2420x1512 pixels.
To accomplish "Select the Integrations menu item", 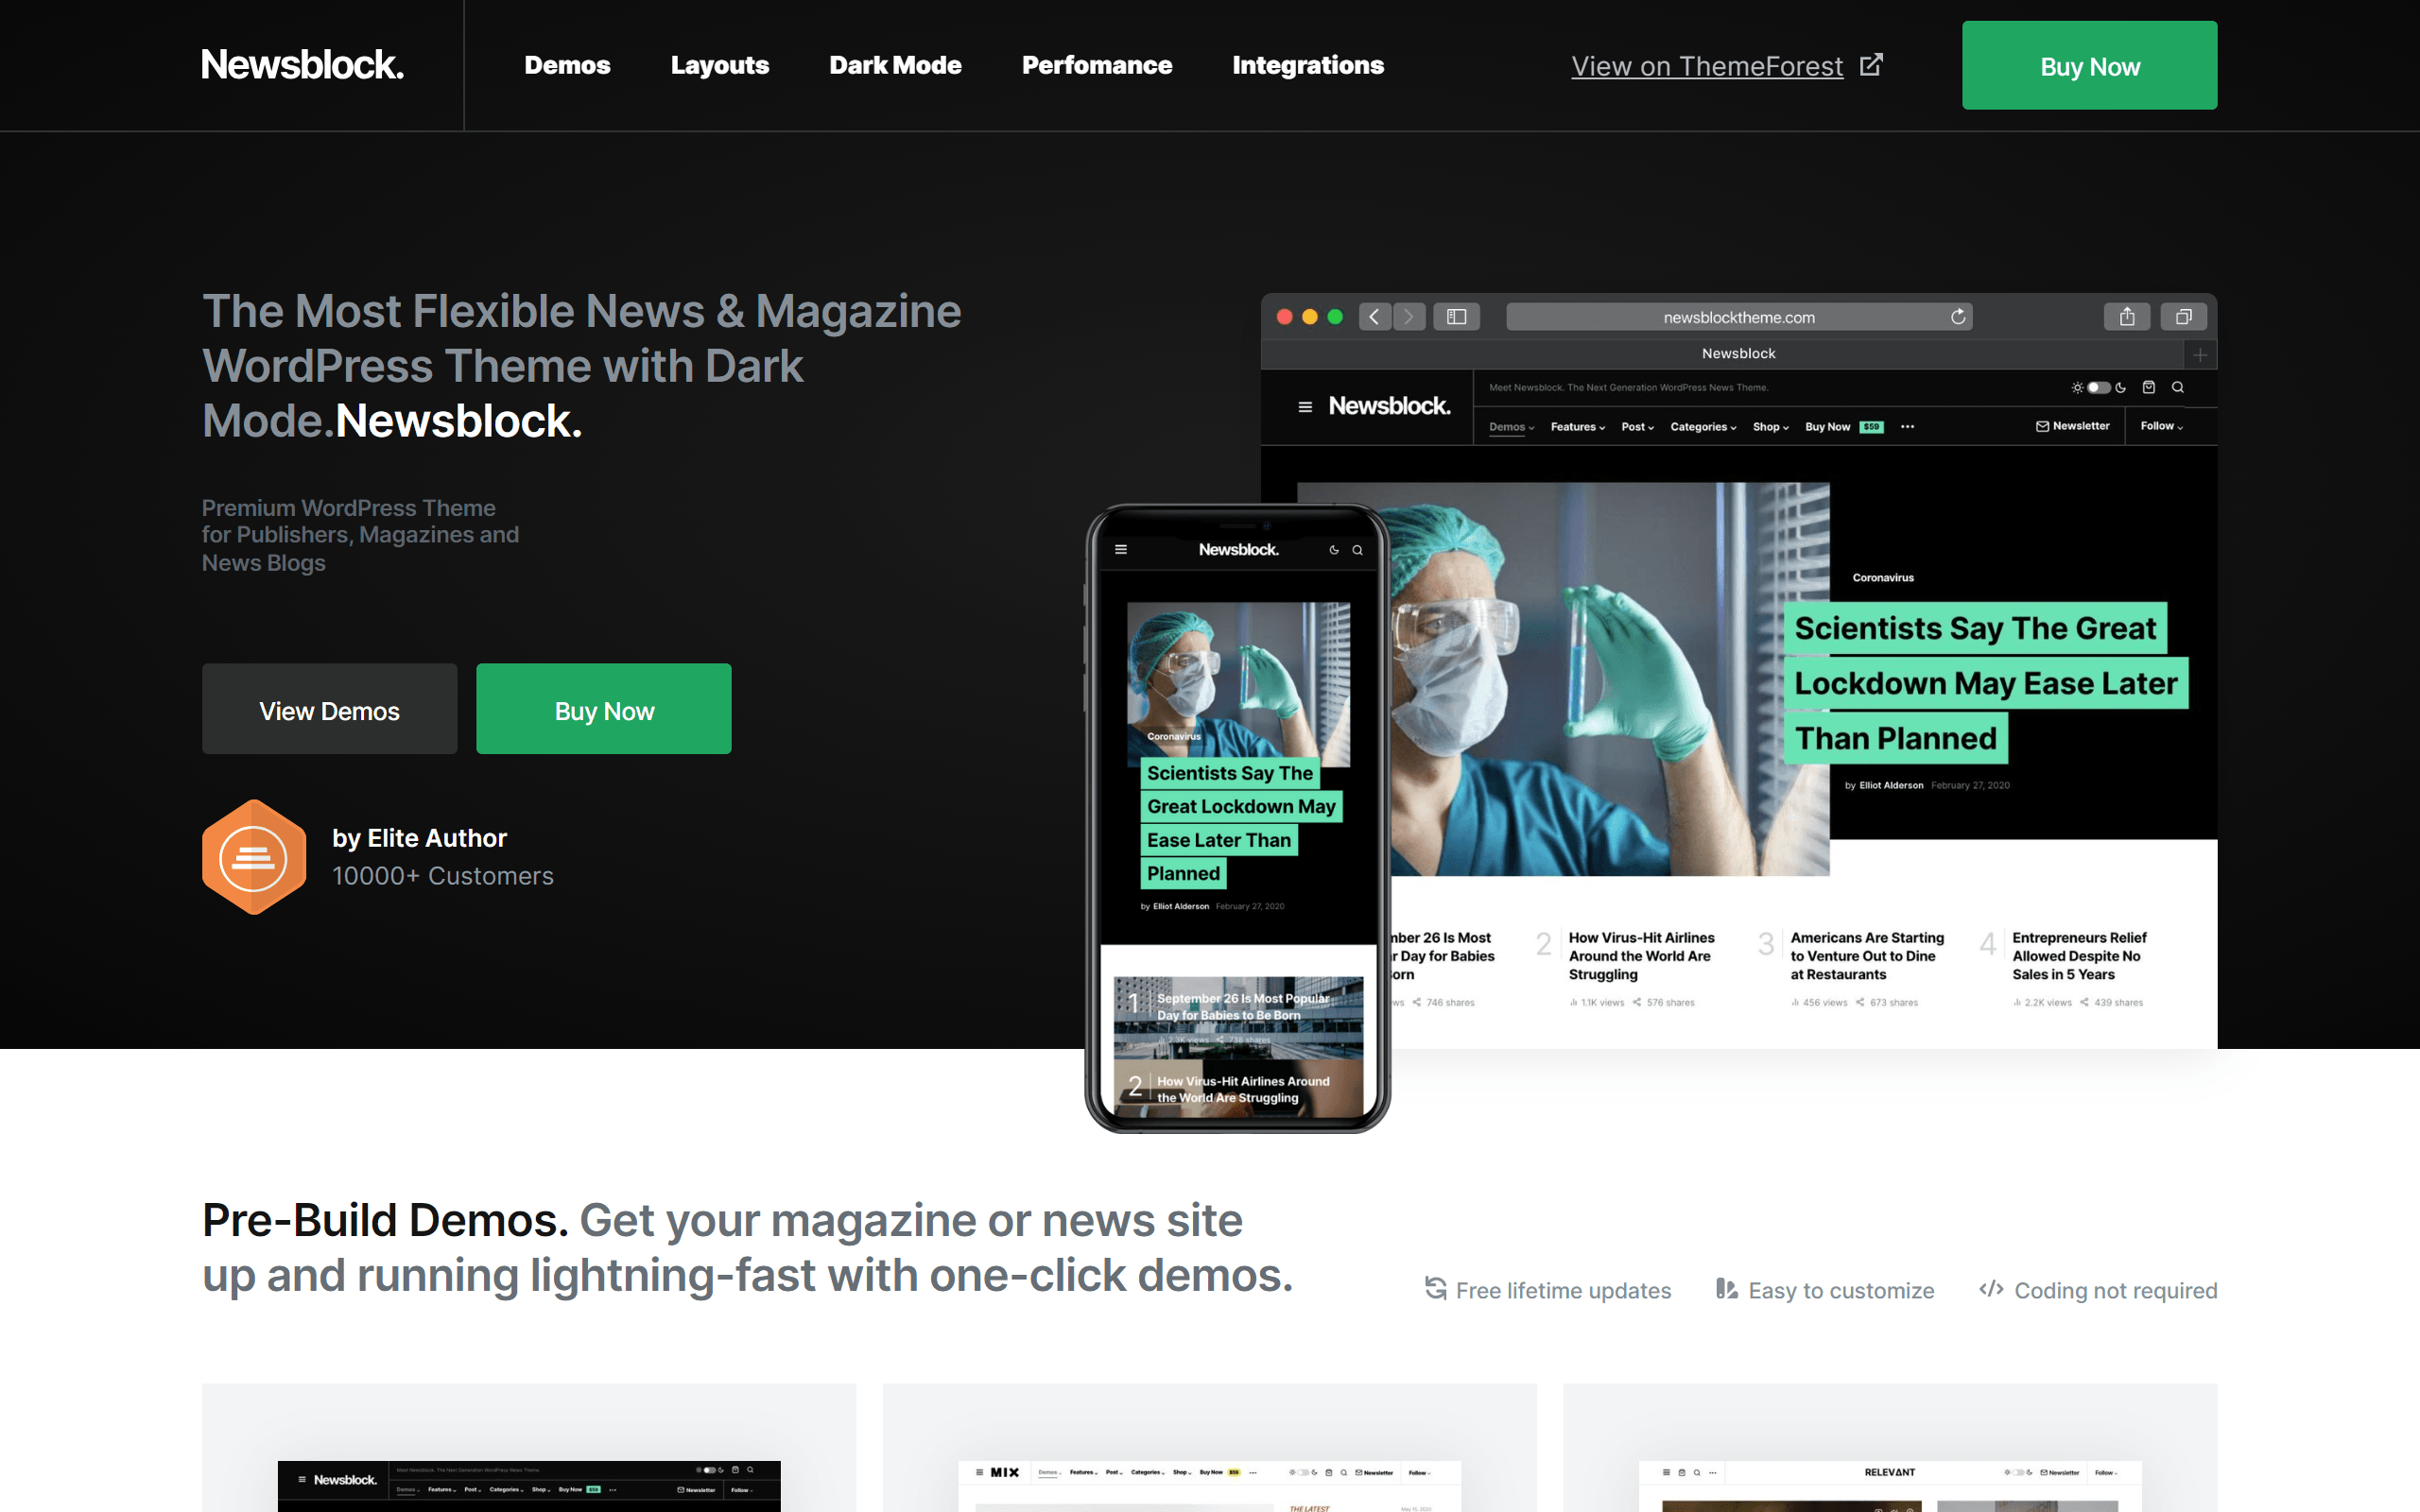I will coord(1308,64).
